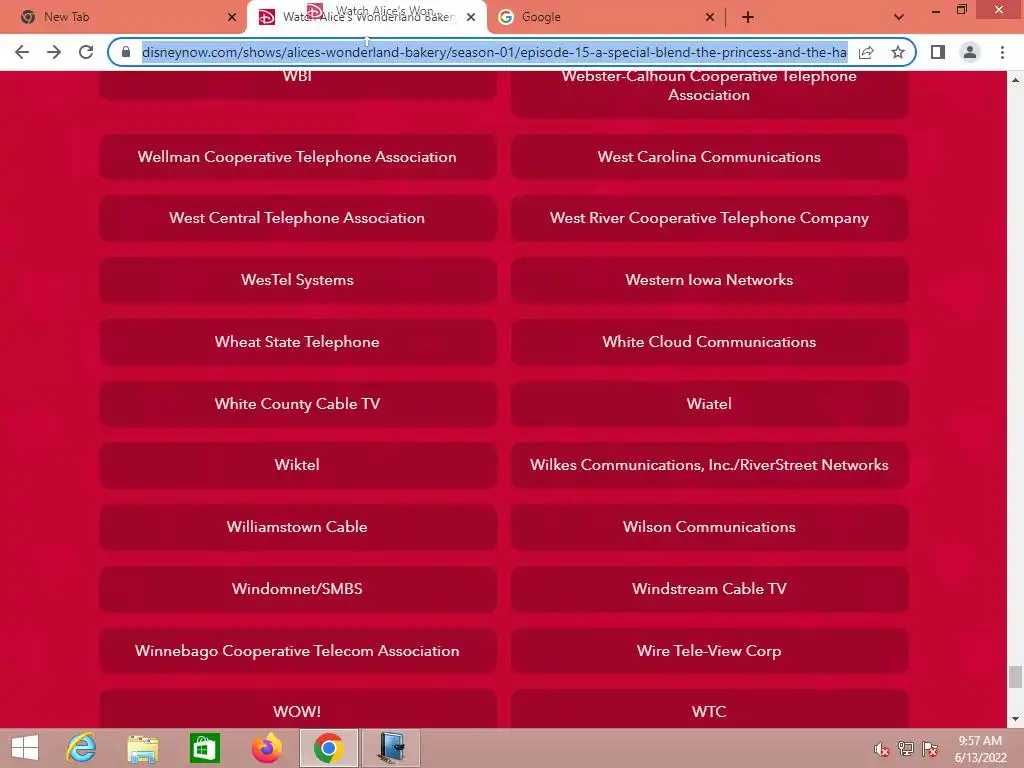
Task: Choose West Carolina Communications
Action: click(x=709, y=157)
